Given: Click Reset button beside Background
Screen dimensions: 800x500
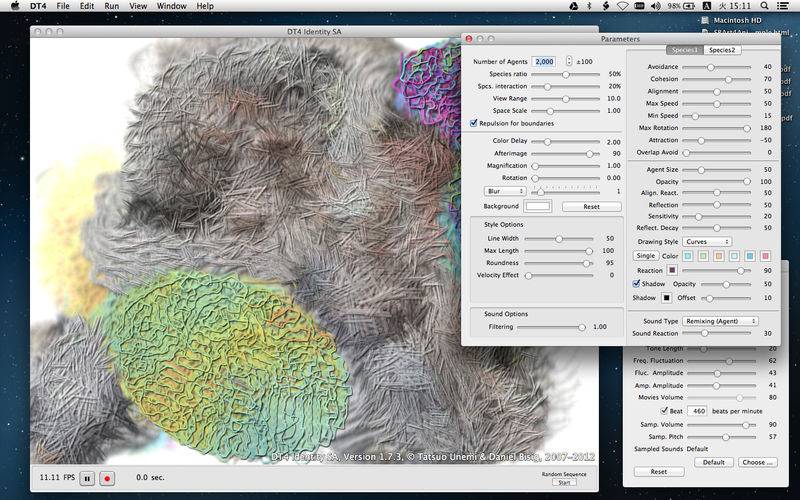Looking at the screenshot, I should click(591, 207).
